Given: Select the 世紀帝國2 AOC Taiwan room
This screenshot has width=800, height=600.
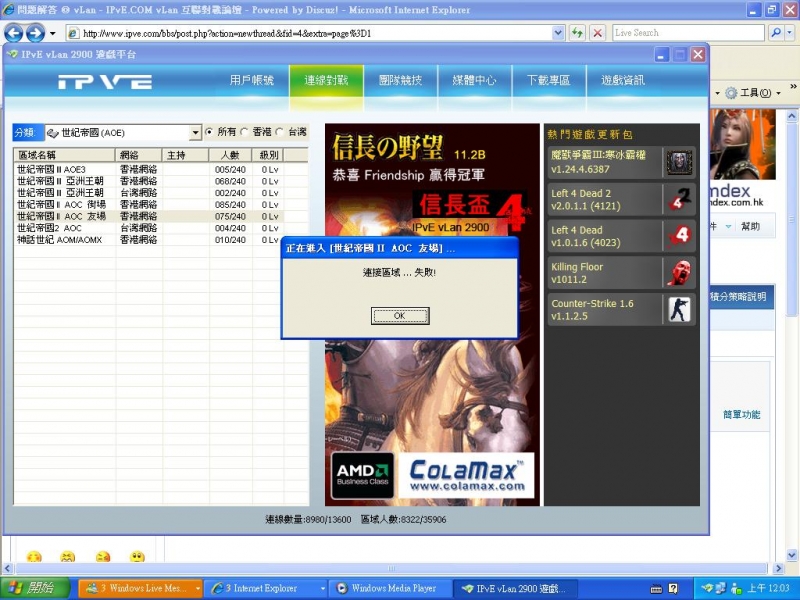Looking at the screenshot, I should tap(148, 228).
